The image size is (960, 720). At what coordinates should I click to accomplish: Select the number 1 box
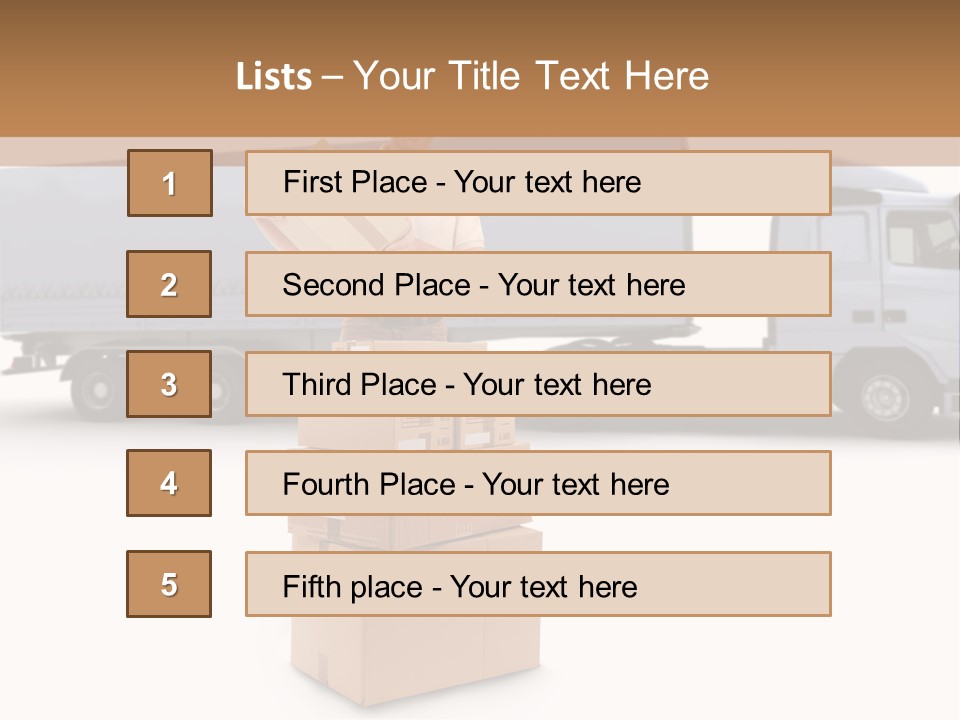[170, 183]
